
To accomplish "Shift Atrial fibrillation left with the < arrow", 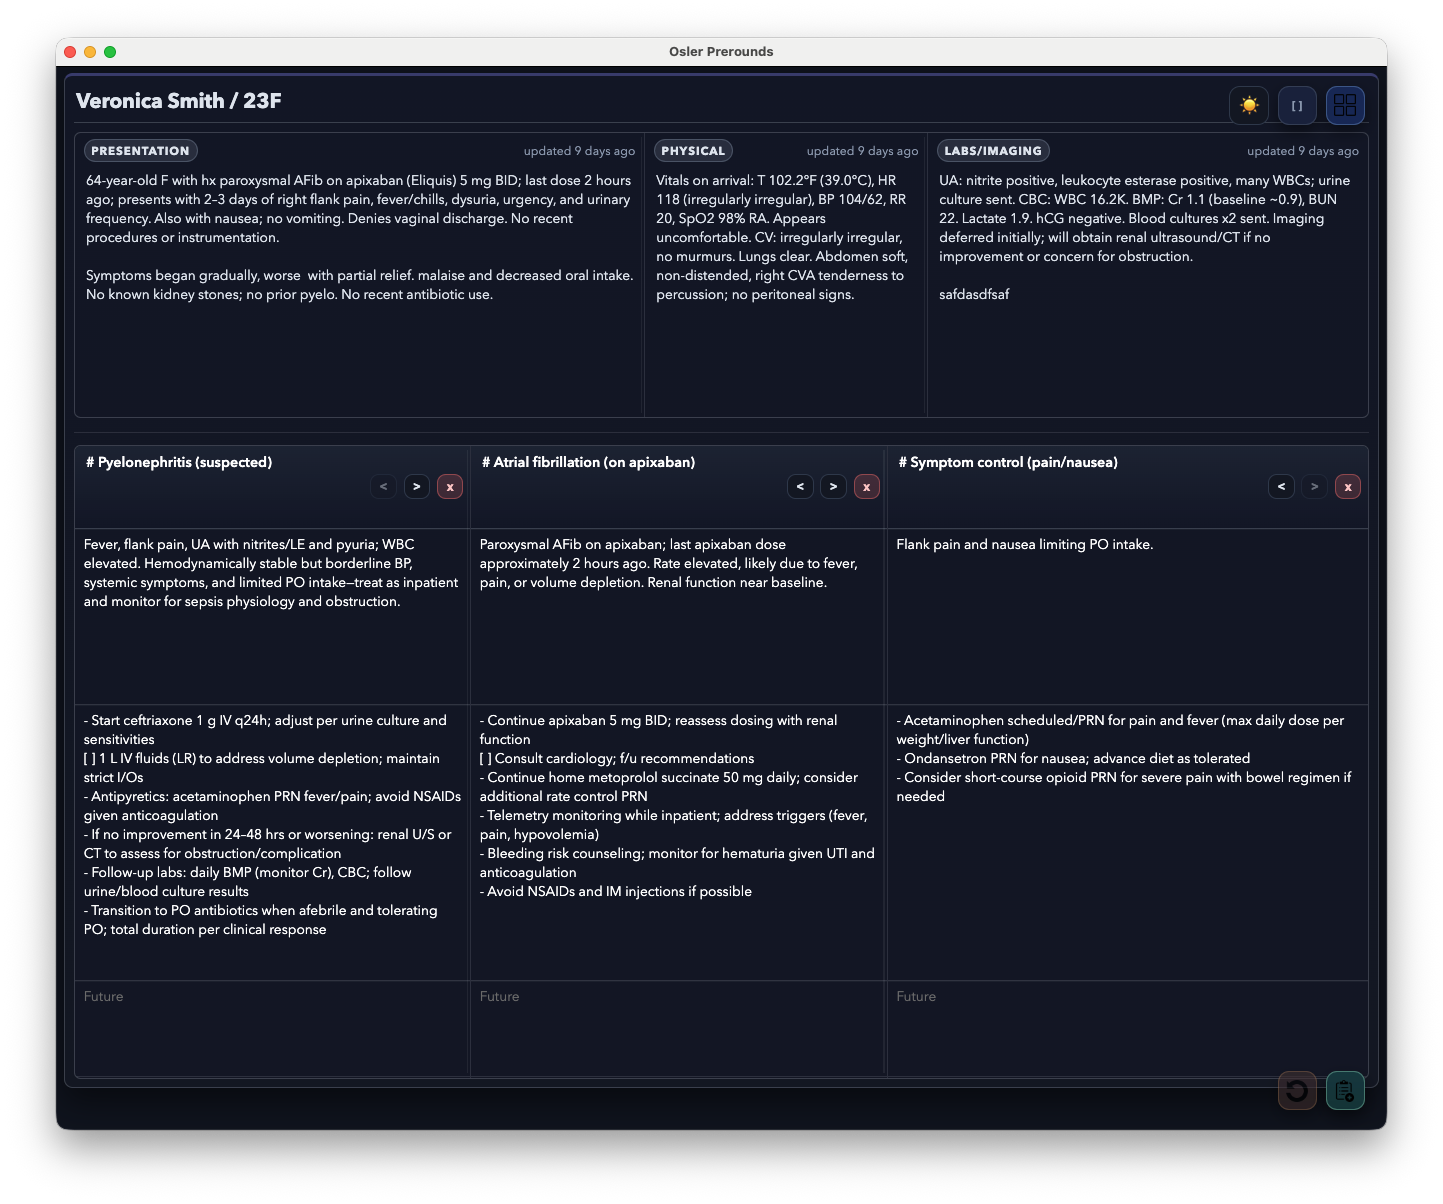I will 800,486.
